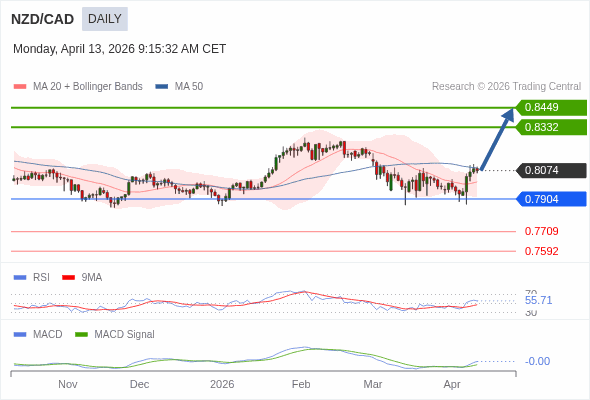Click the Nov label on time axis
The width and height of the screenshot is (590, 400).
point(68,384)
